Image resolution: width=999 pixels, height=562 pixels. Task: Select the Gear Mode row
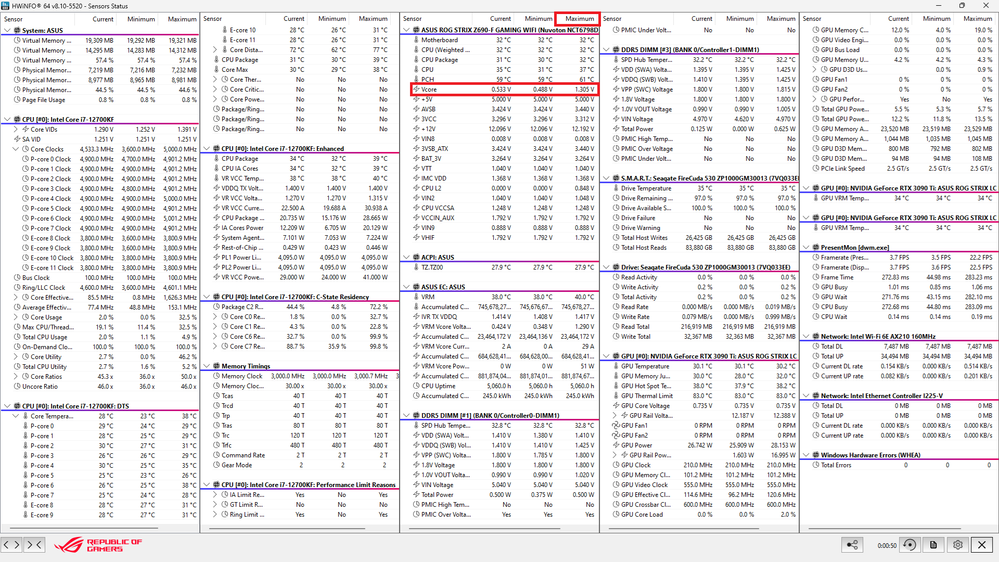299,465
